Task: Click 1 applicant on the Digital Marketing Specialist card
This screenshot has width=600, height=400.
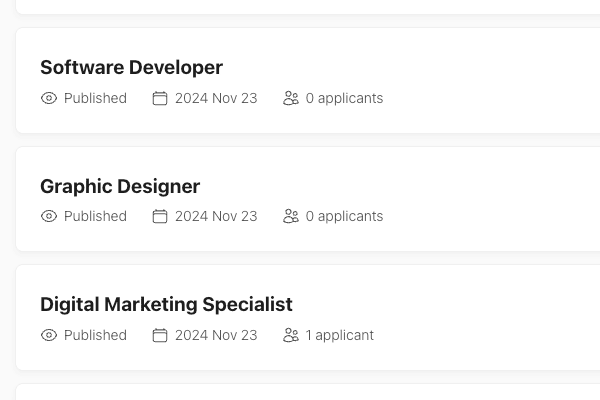Action: 339,335
